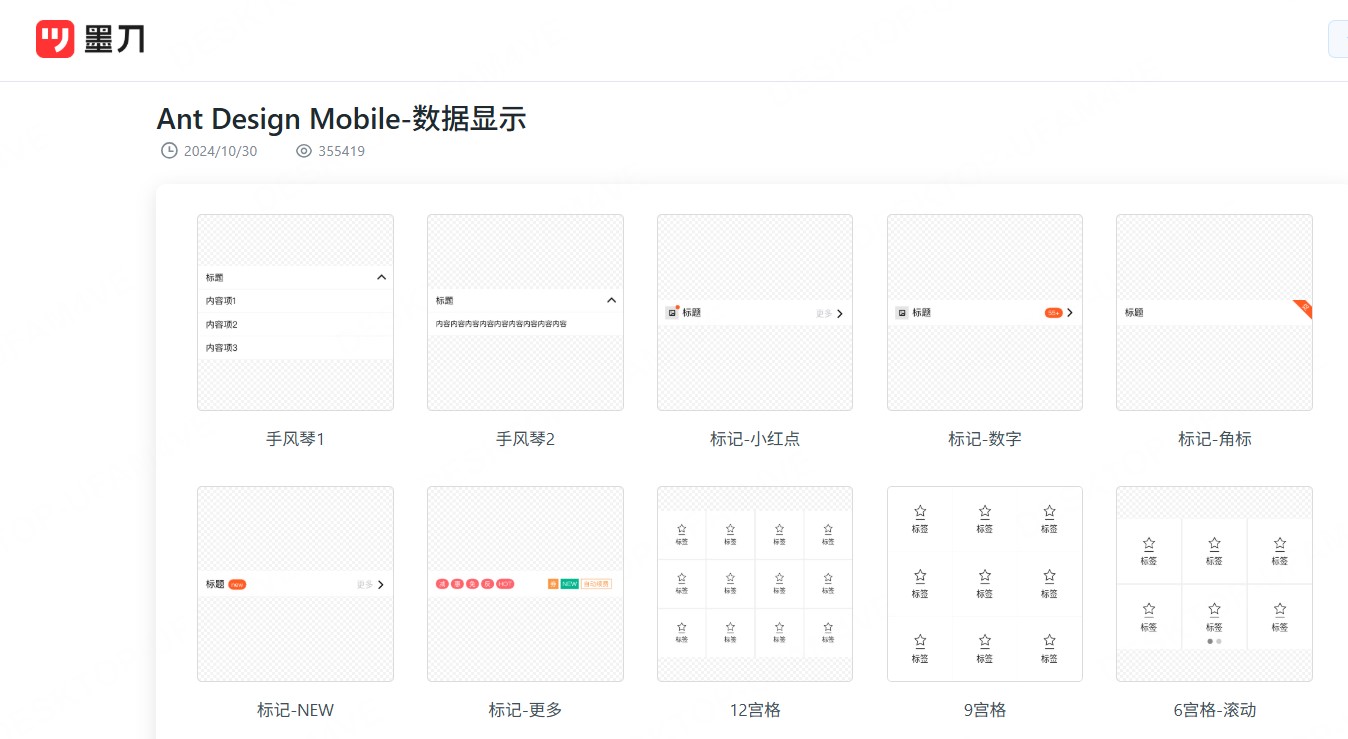Viewport: 1348px width, 739px height.
Task: Click the eye icon beside 355419
Action: [x=304, y=151]
